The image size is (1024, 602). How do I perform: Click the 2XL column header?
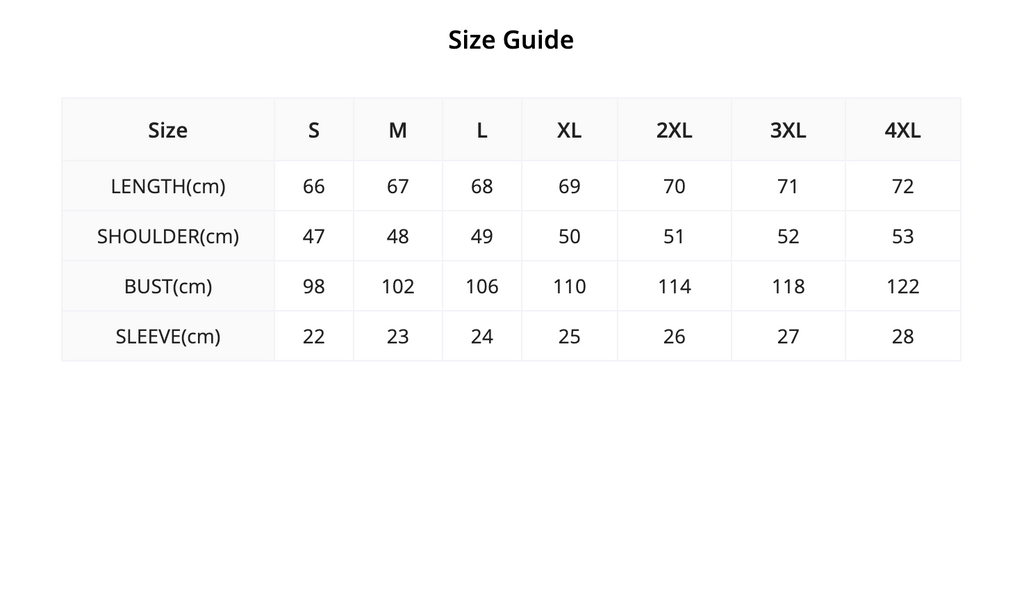(x=674, y=130)
